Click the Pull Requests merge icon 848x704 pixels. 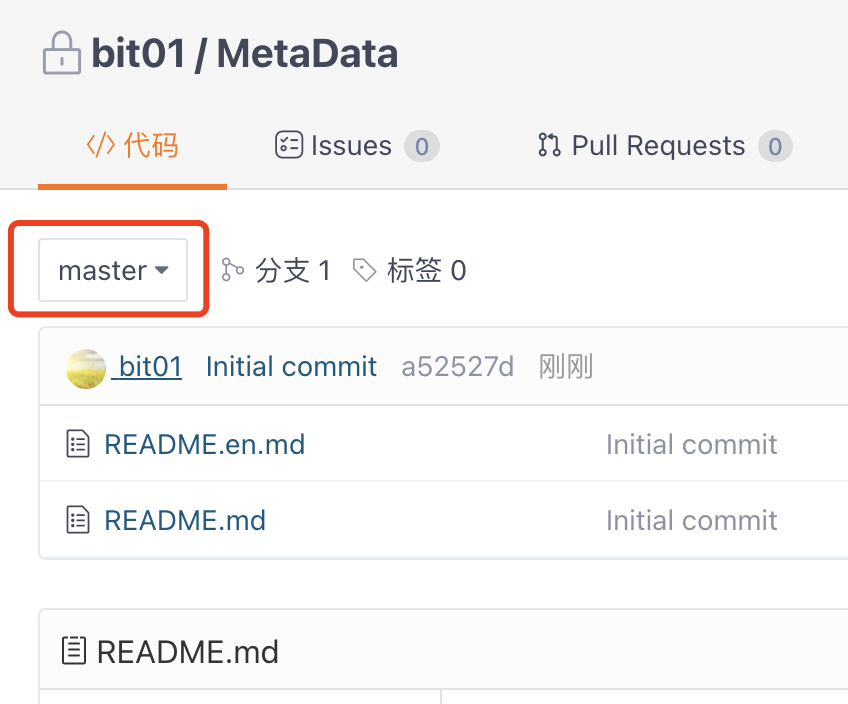[549, 145]
